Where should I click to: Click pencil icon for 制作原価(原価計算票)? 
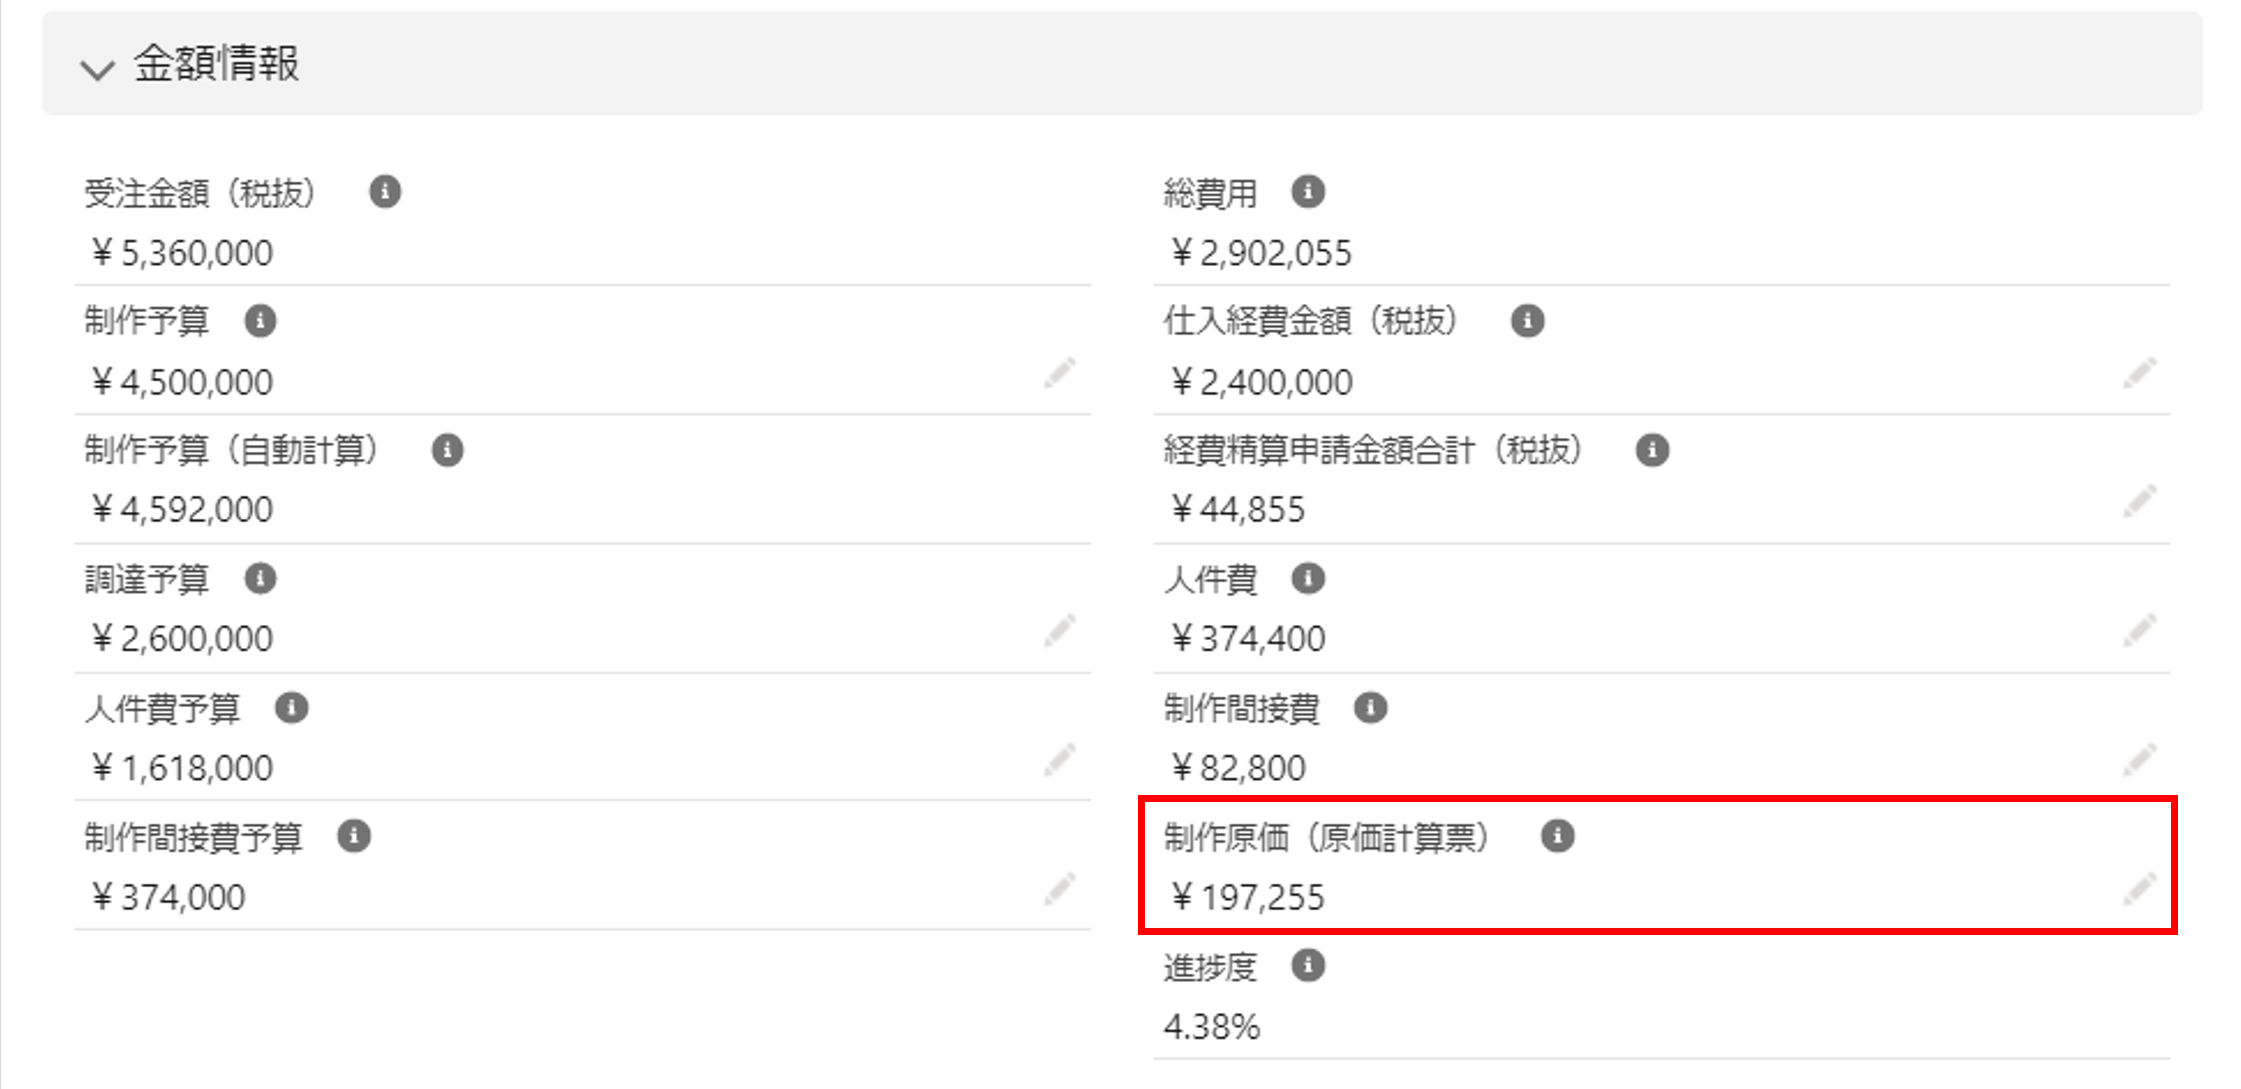point(2139,889)
